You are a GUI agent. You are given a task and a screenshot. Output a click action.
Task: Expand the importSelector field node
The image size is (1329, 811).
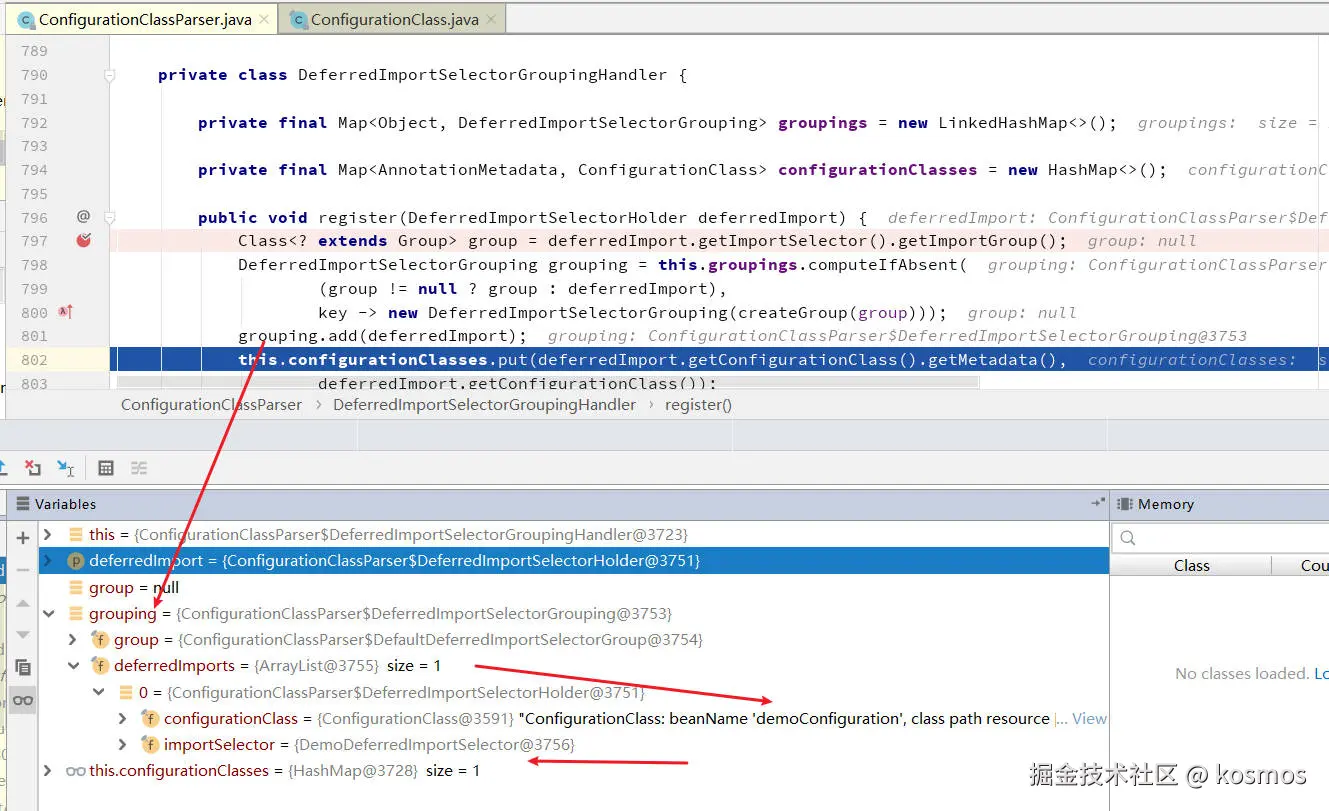tap(123, 745)
